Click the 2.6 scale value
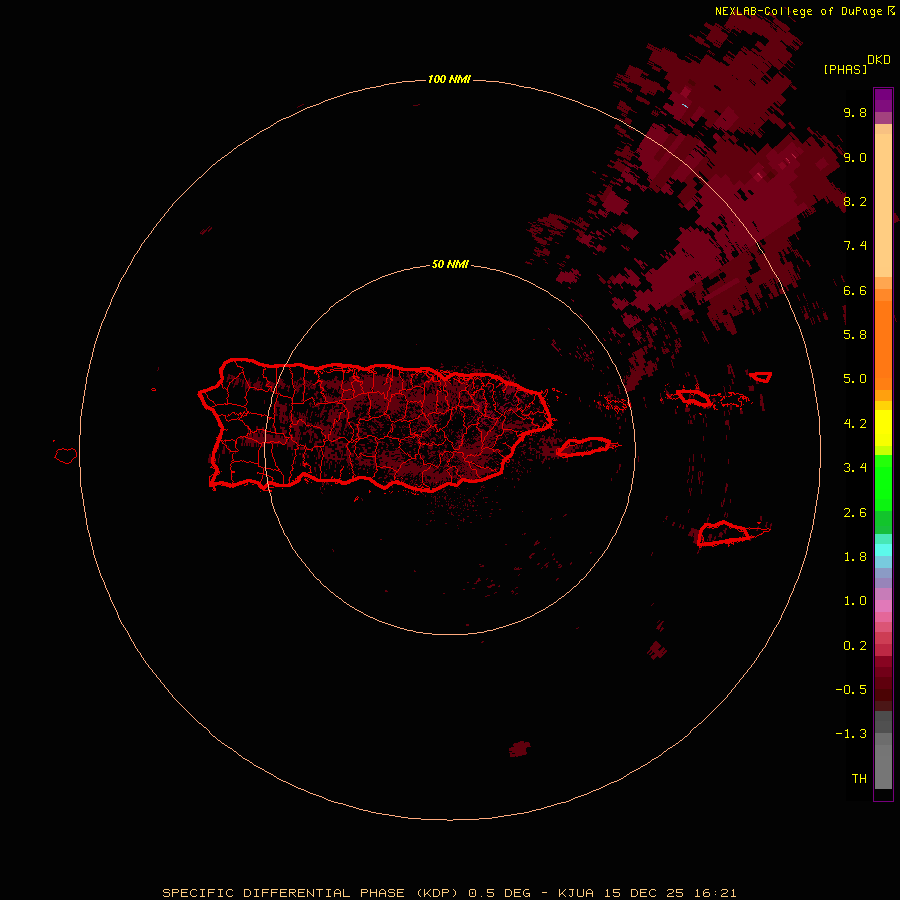This screenshot has height=900, width=900. tap(855, 513)
